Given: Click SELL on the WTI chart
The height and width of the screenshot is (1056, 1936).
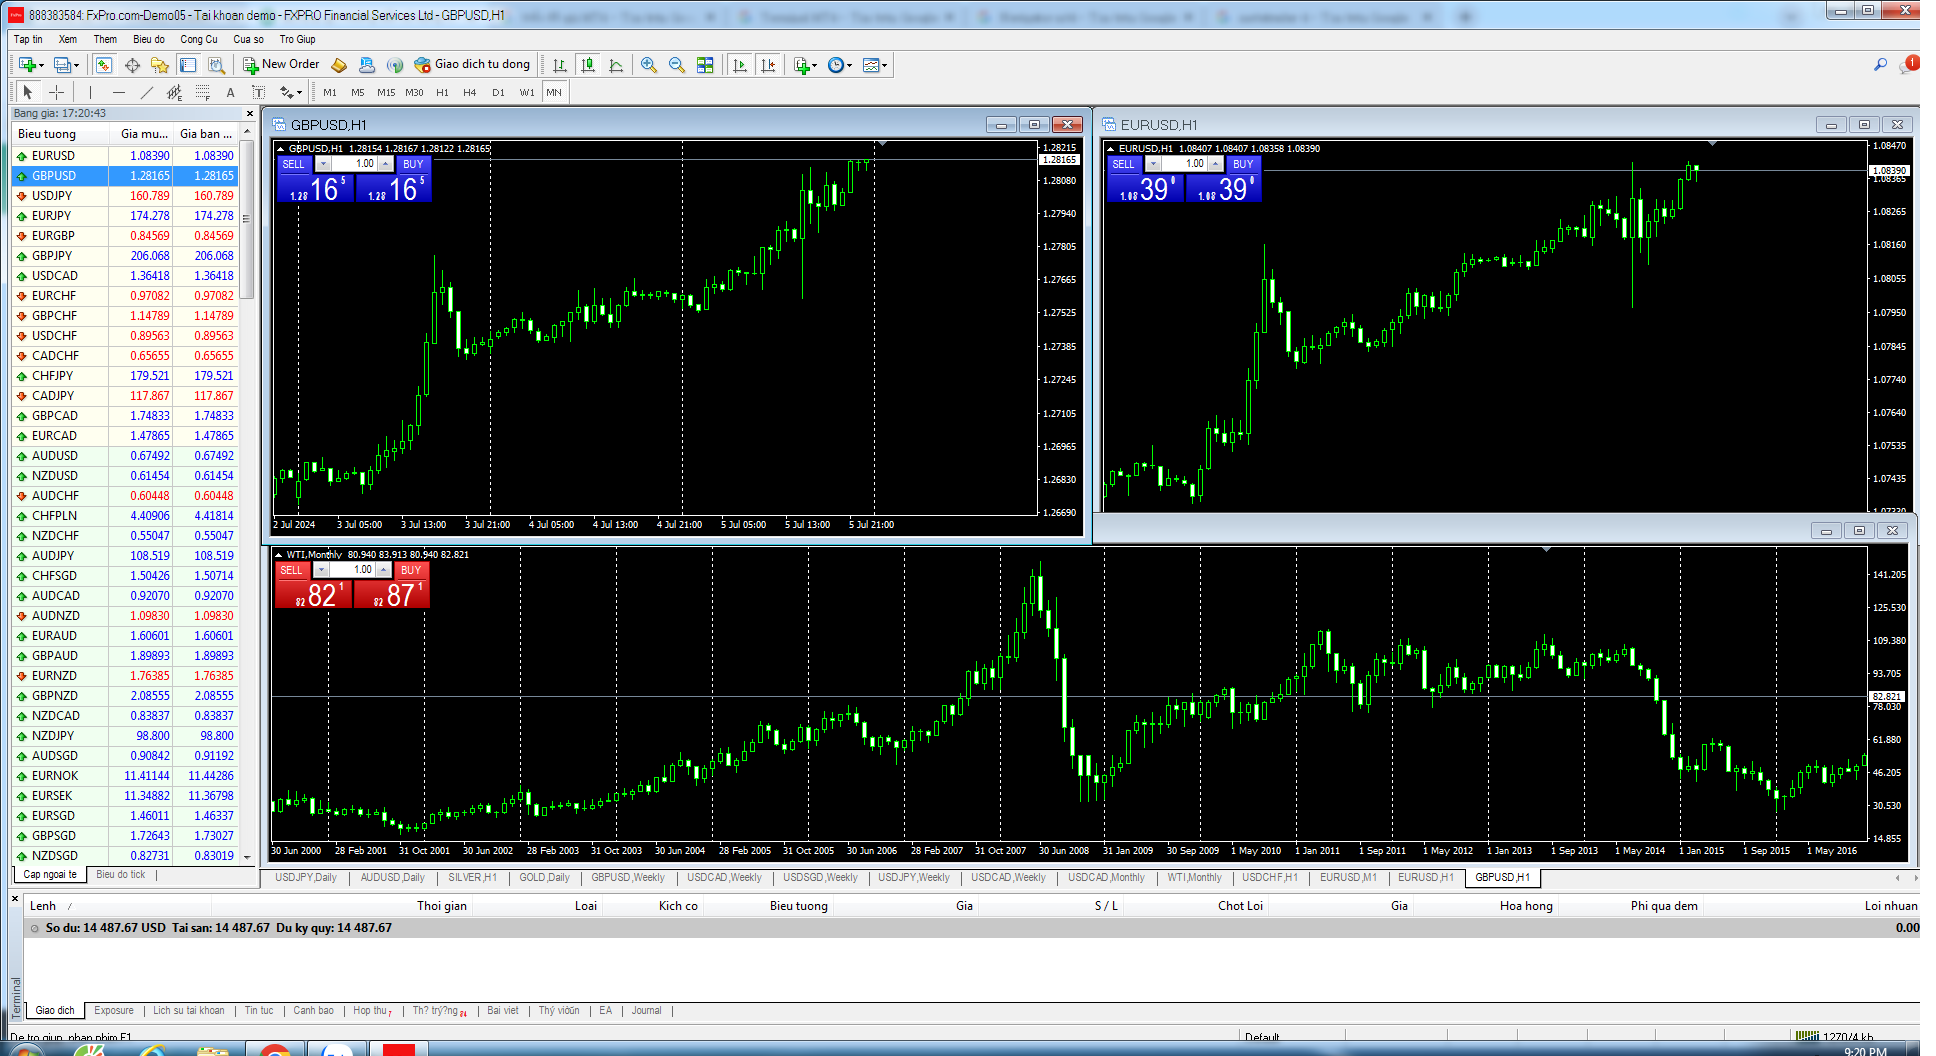Looking at the screenshot, I should coord(291,570).
